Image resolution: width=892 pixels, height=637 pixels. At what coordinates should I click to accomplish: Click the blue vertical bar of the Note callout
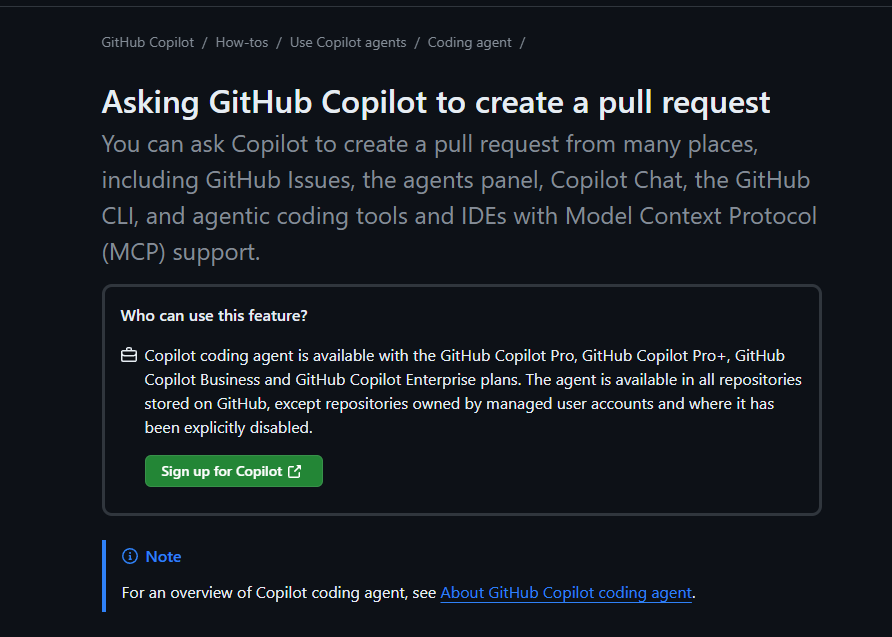click(104, 575)
